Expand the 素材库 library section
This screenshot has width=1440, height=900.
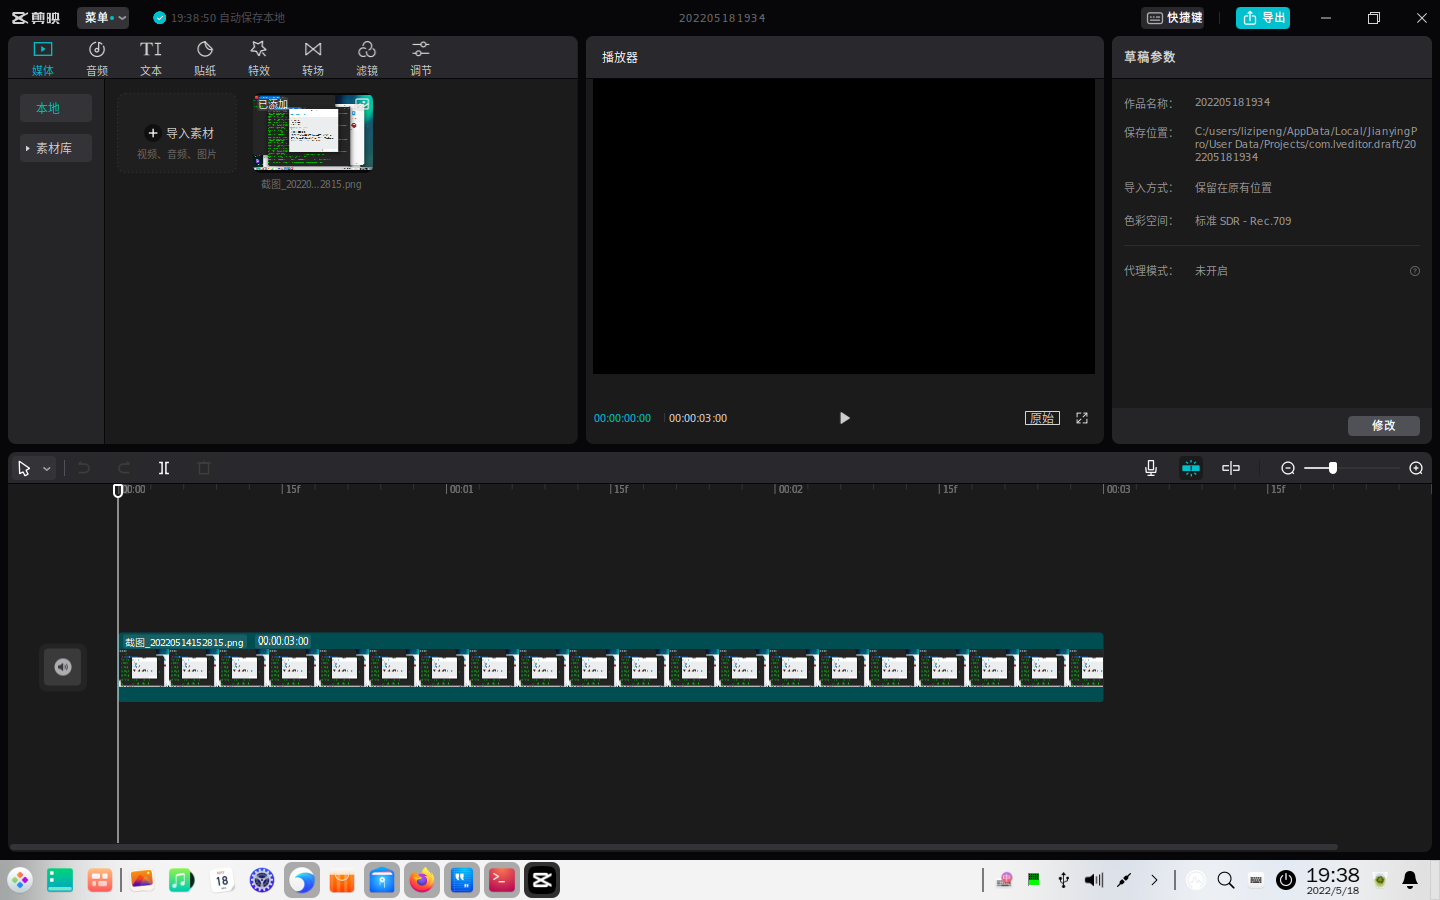55,148
